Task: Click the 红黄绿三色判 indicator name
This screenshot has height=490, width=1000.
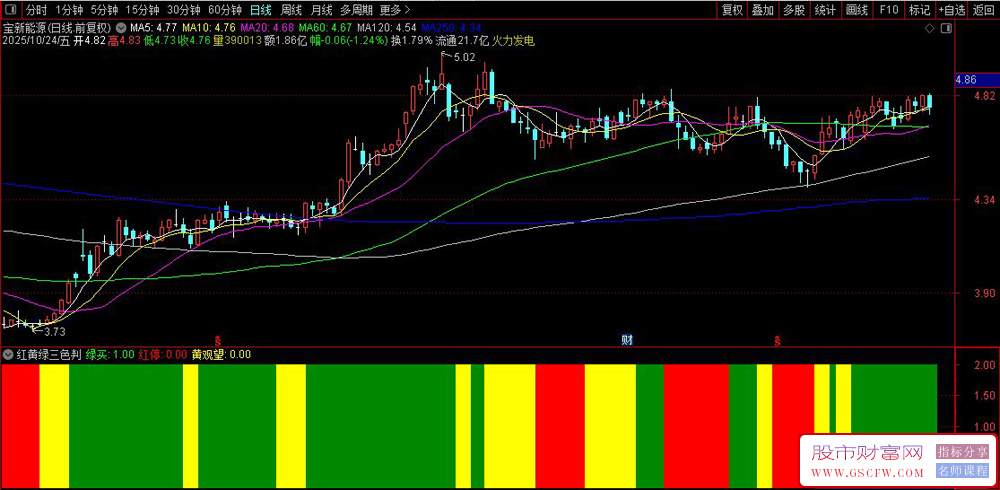Action: [48, 355]
